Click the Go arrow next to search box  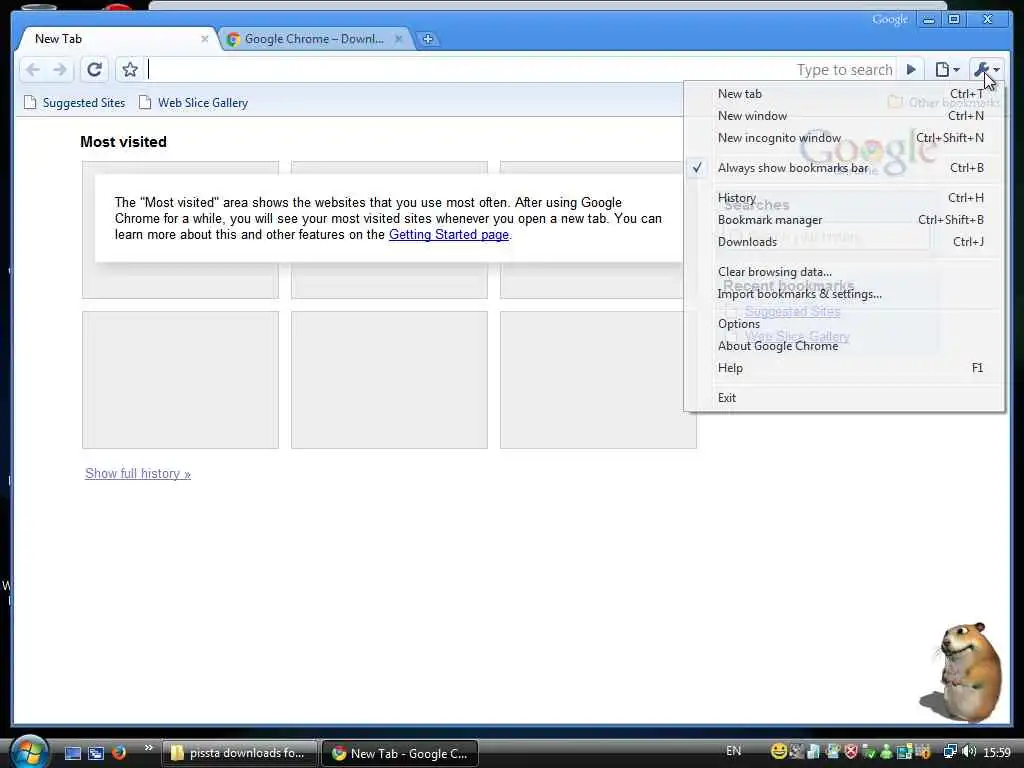(911, 69)
